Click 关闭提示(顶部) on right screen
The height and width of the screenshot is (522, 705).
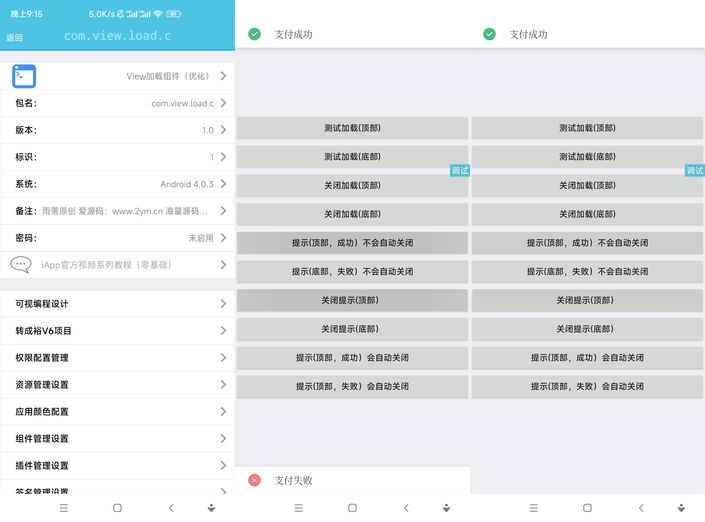[x=587, y=300]
